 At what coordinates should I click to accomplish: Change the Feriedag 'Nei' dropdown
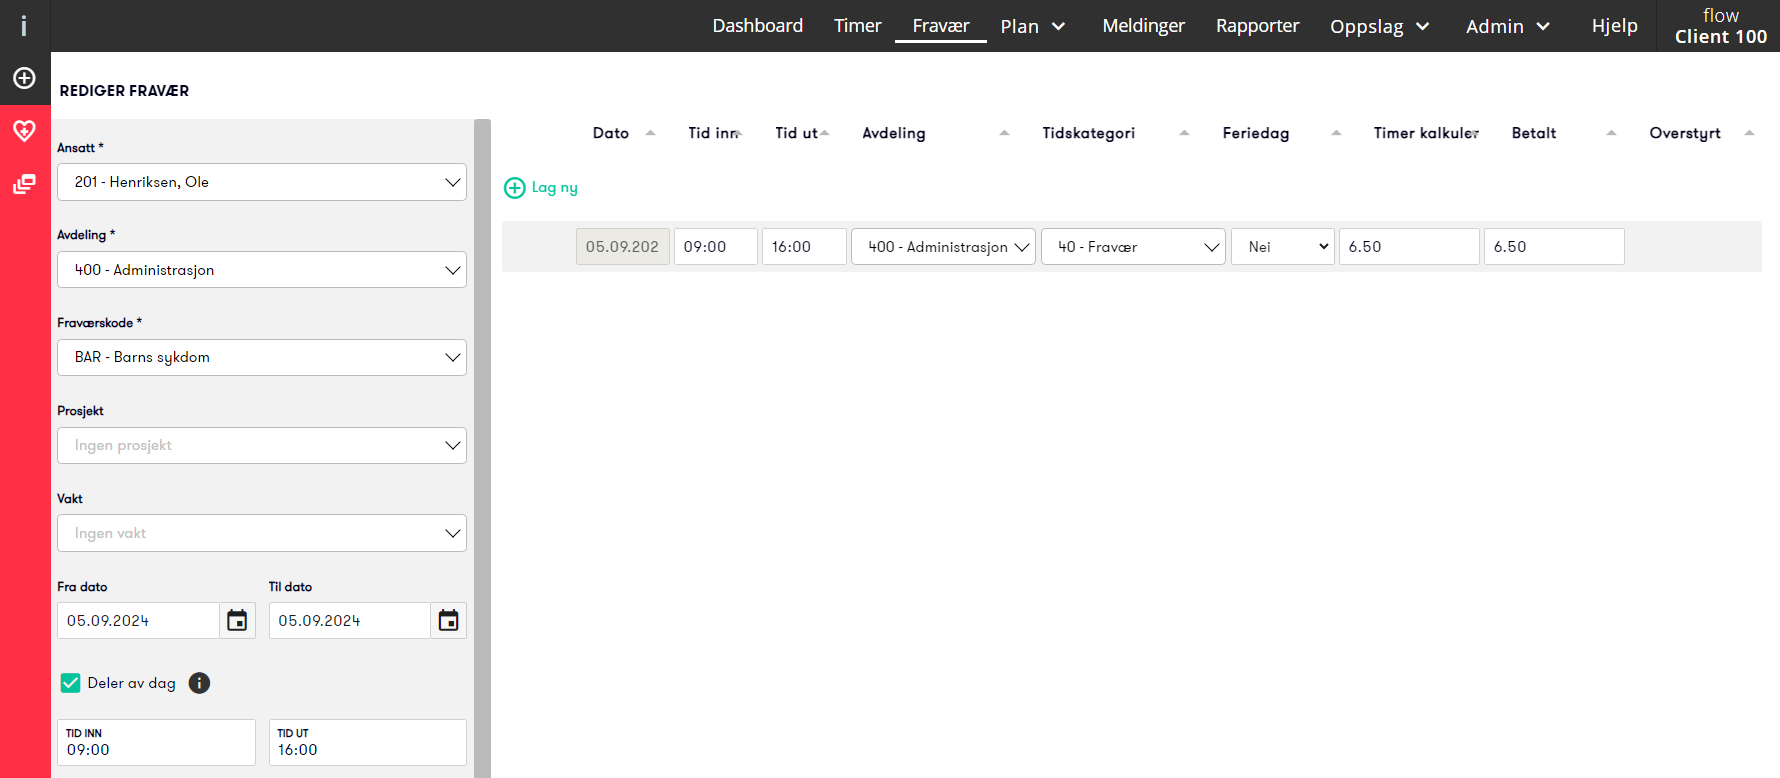coord(1283,247)
